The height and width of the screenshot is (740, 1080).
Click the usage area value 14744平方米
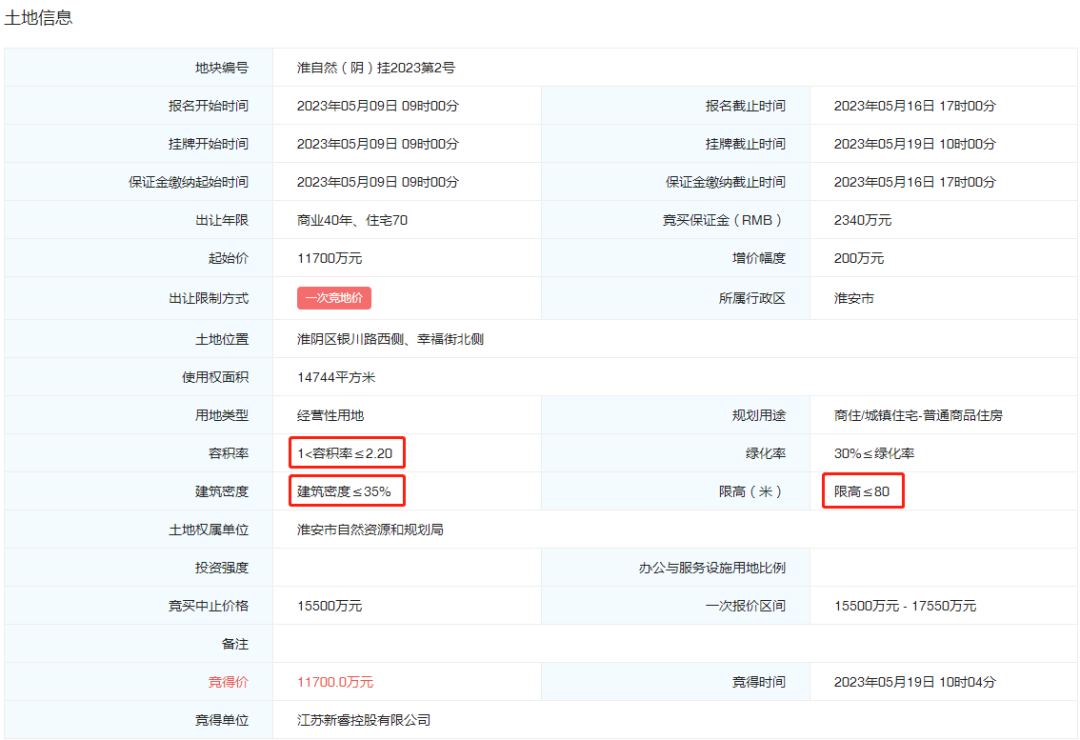click(336, 378)
